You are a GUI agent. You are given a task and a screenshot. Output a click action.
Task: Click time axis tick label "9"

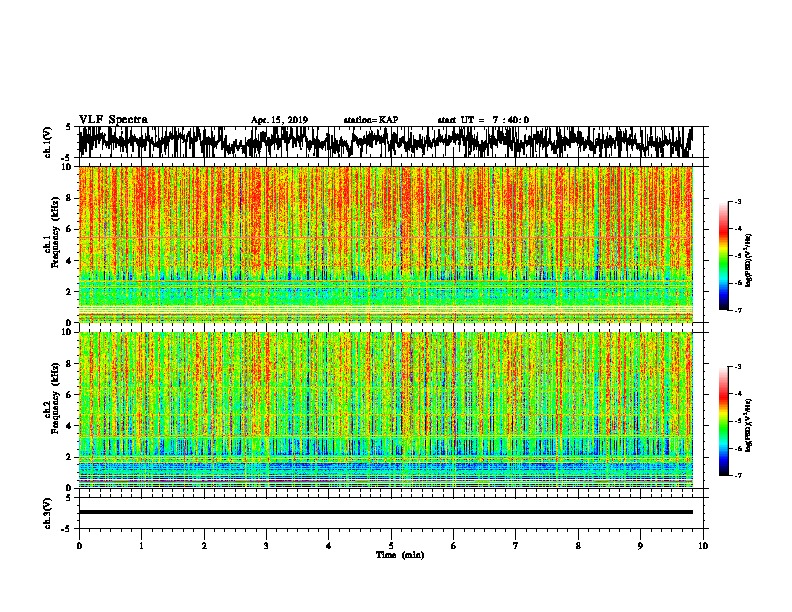pyautogui.click(x=640, y=545)
